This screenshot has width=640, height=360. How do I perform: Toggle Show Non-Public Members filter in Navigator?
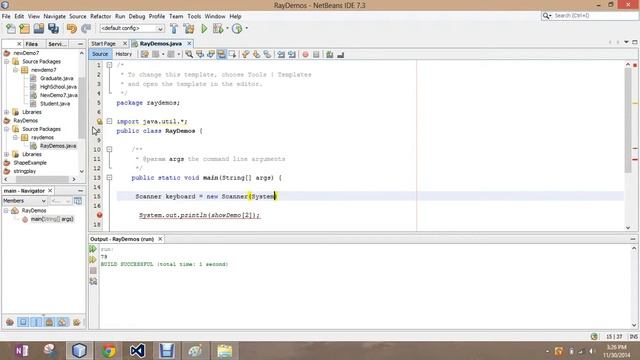49,322
